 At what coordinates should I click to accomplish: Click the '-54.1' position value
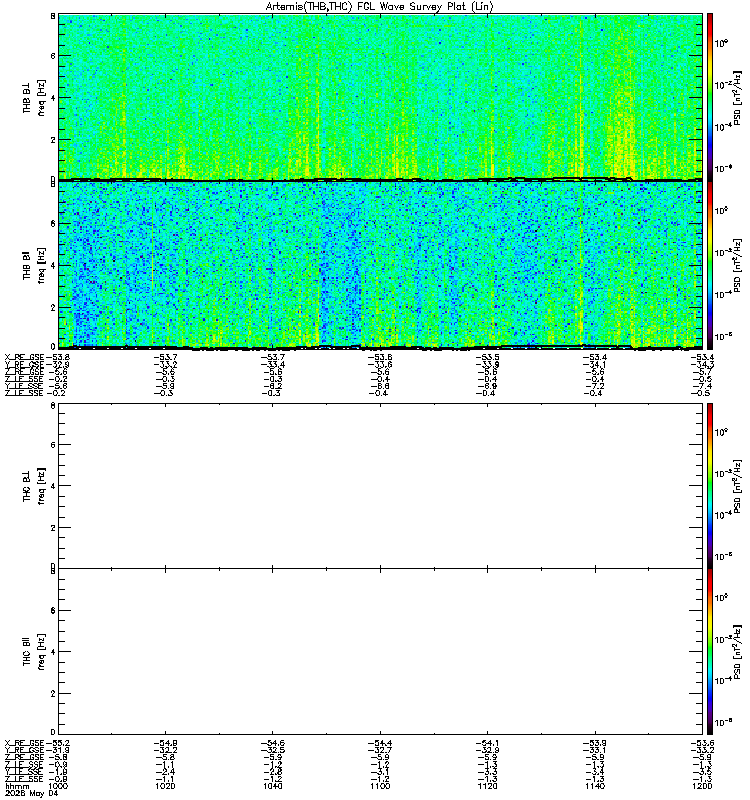tap(488, 743)
